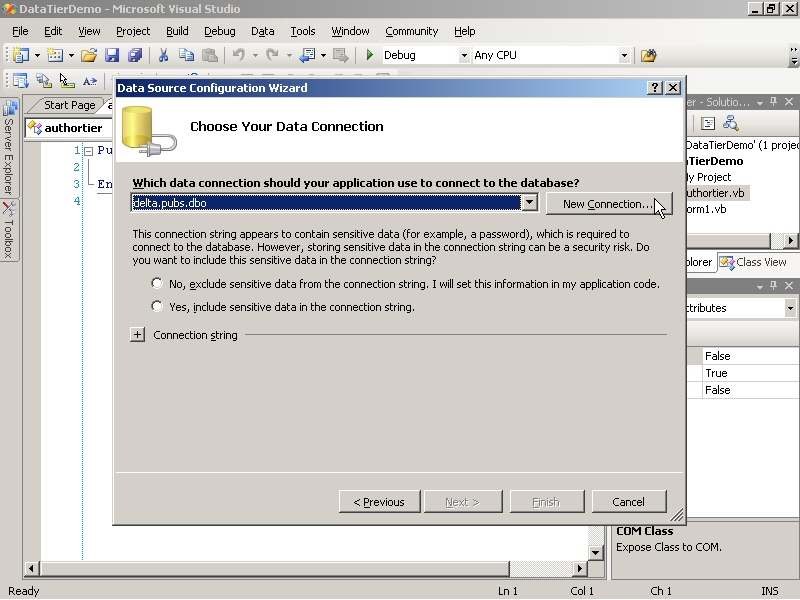Select the My Project tree item
This screenshot has width=800, height=600.
click(x=709, y=177)
